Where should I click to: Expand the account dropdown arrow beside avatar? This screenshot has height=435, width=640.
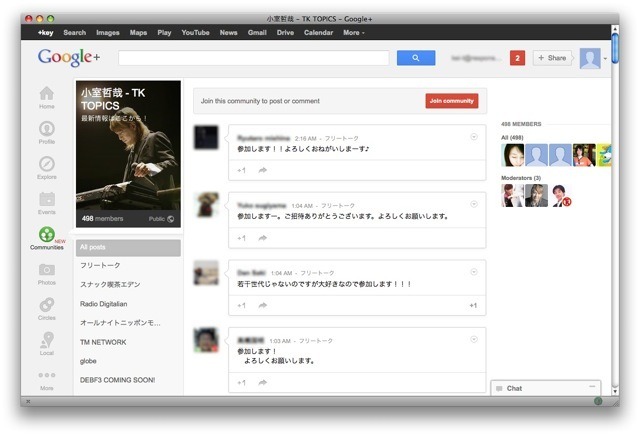click(605, 59)
